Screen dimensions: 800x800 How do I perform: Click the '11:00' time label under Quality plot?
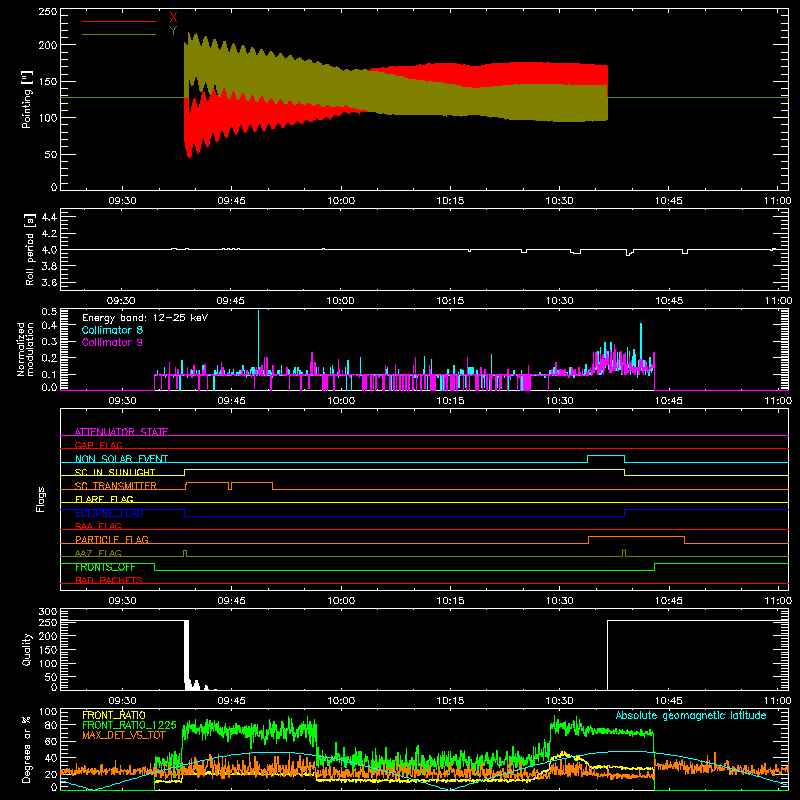[x=778, y=701]
